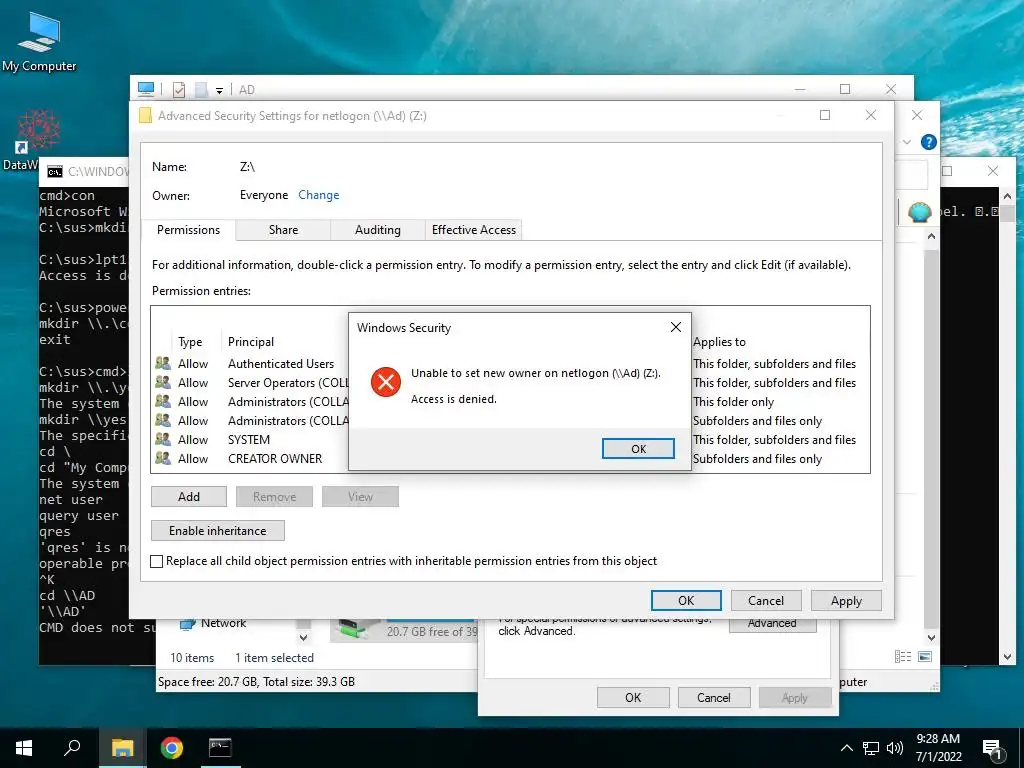Click the red error icon in Windows Security
The width and height of the screenshot is (1024, 768).
(x=386, y=381)
